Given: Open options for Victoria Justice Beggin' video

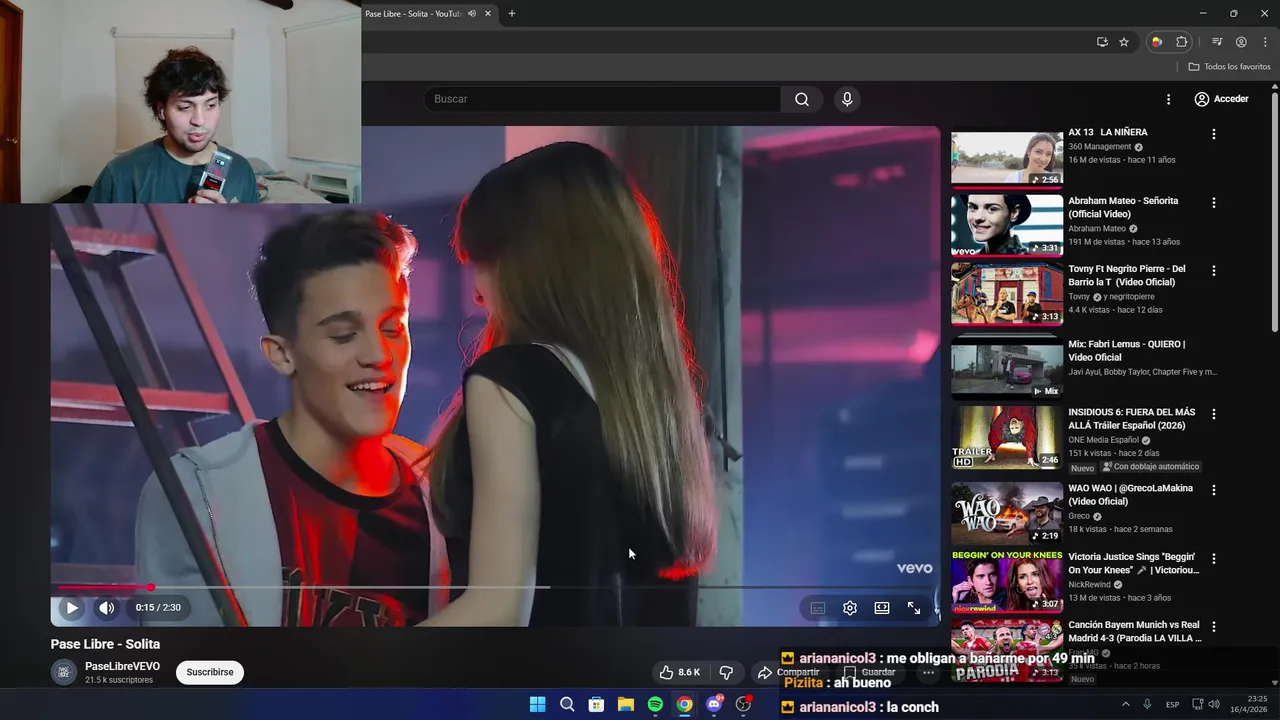Looking at the screenshot, I should 1214,558.
